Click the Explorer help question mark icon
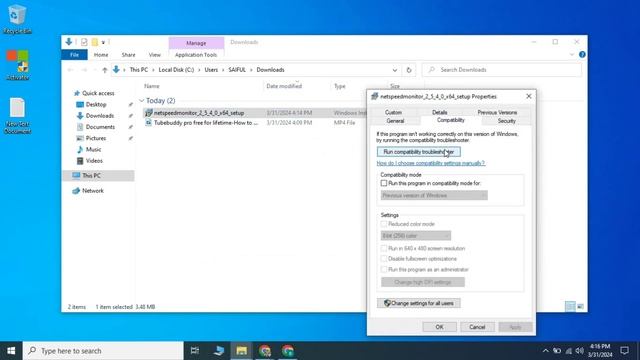This screenshot has width=640, height=360. [582, 55]
